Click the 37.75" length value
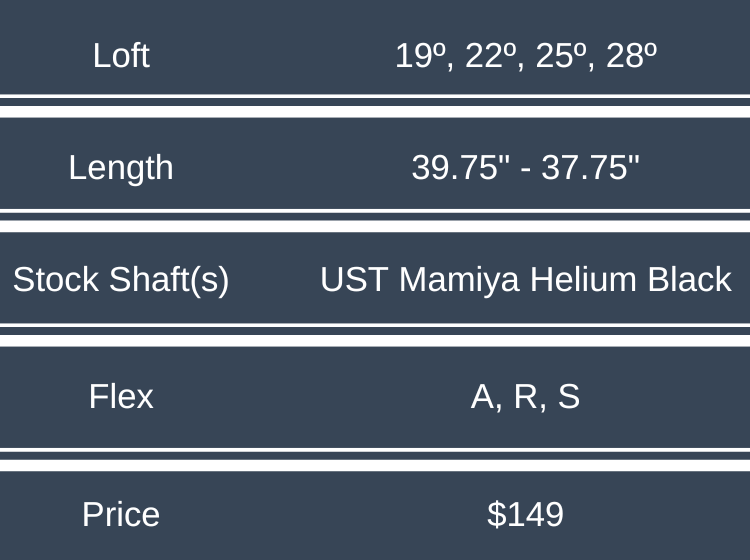This screenshot has width=750, height=560. [591, 167]
